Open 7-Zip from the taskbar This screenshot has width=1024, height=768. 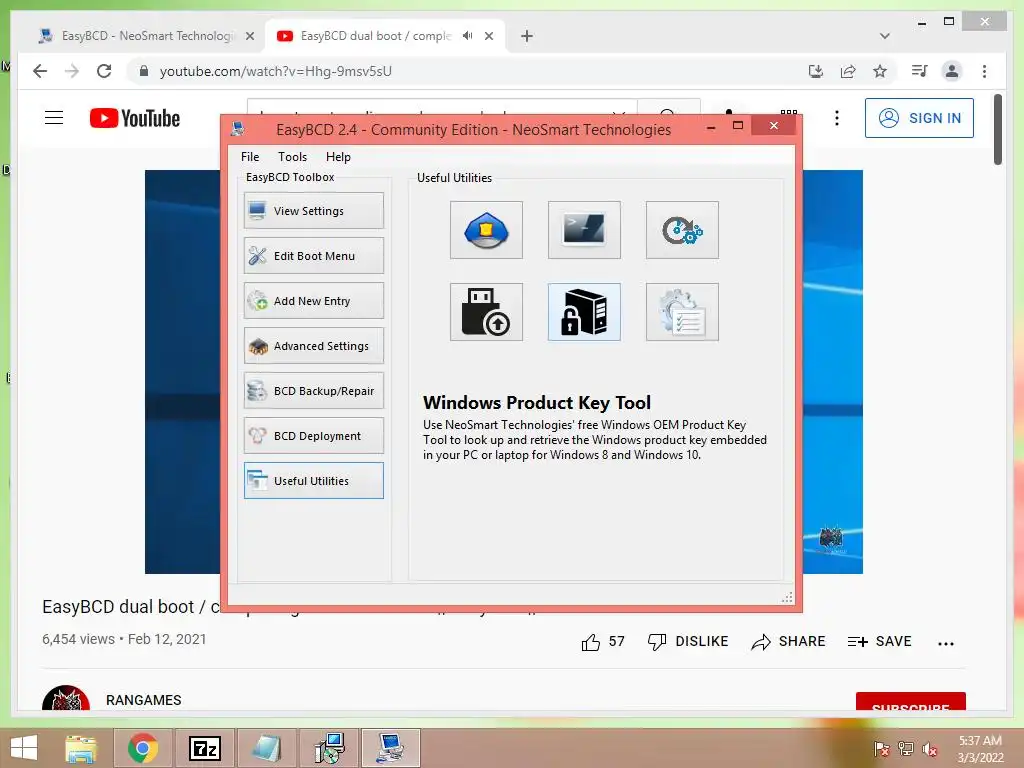tap(204, 748)
